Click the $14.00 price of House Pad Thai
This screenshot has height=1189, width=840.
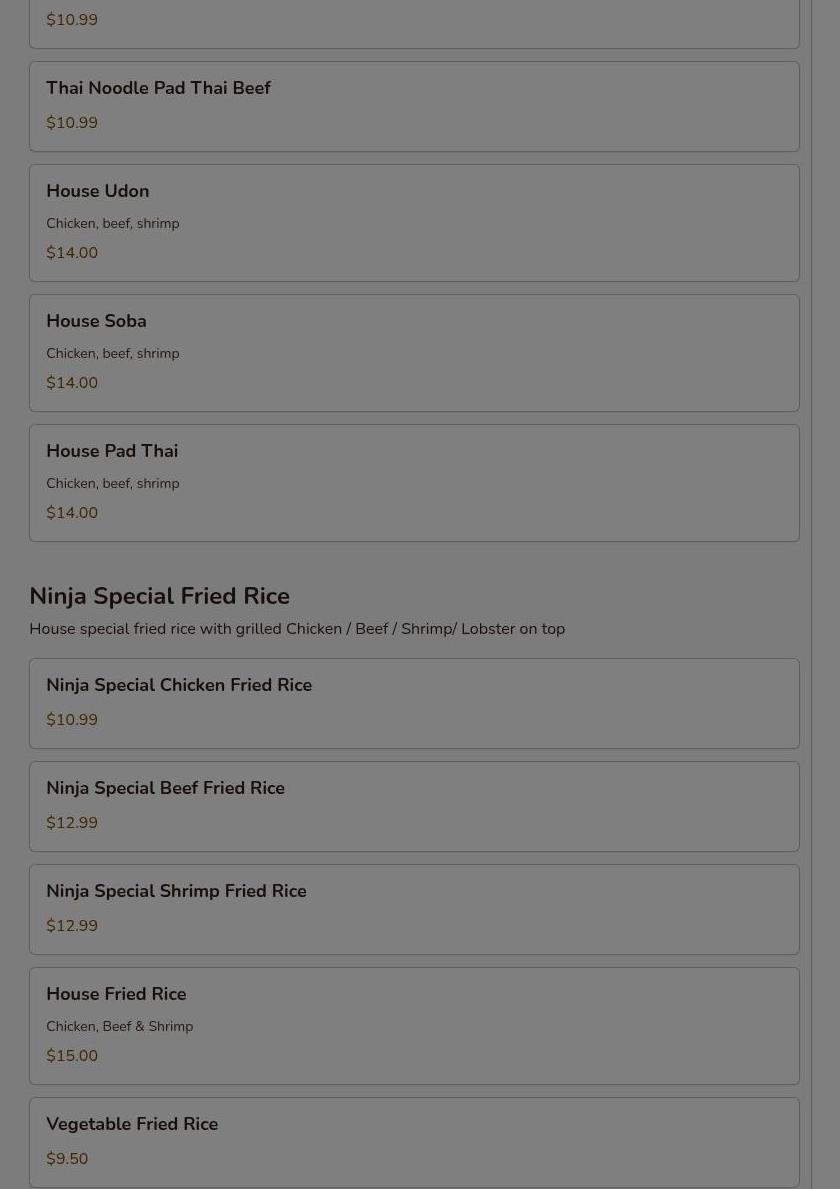(72, 513)
